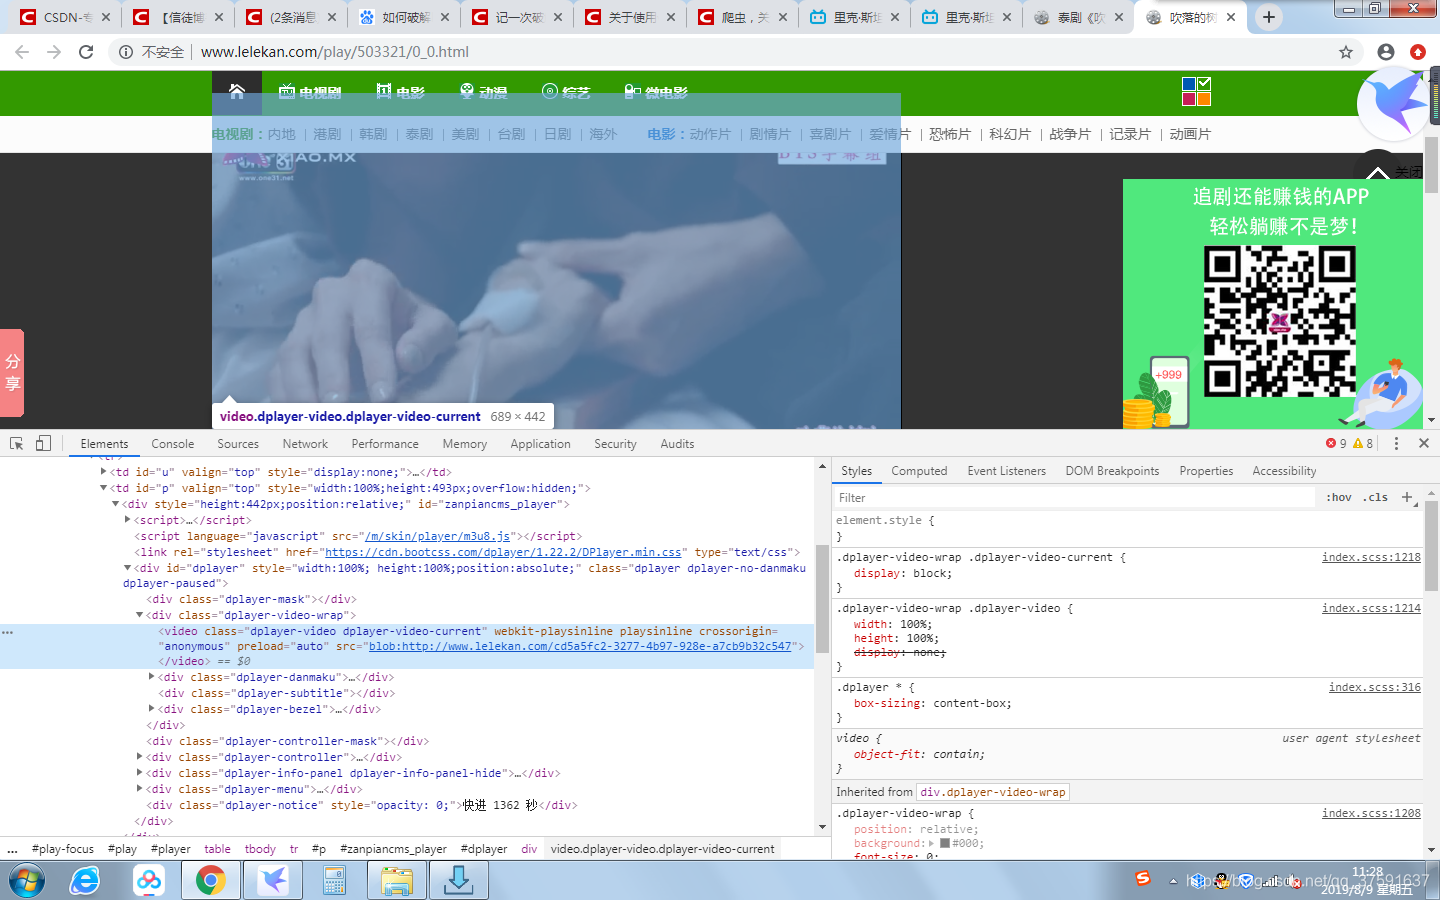
Task: Switch to the Network tab
Action: pos(304,443)
